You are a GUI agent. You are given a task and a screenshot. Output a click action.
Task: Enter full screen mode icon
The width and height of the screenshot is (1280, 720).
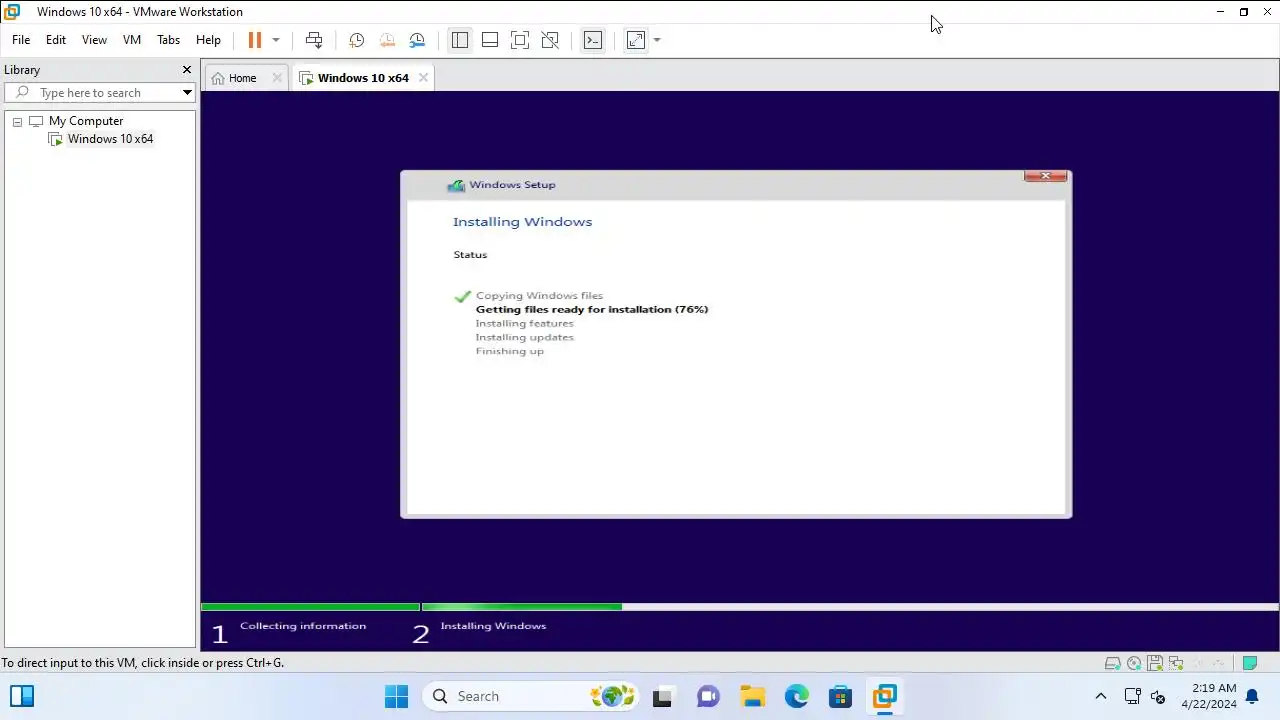(520, 40)
